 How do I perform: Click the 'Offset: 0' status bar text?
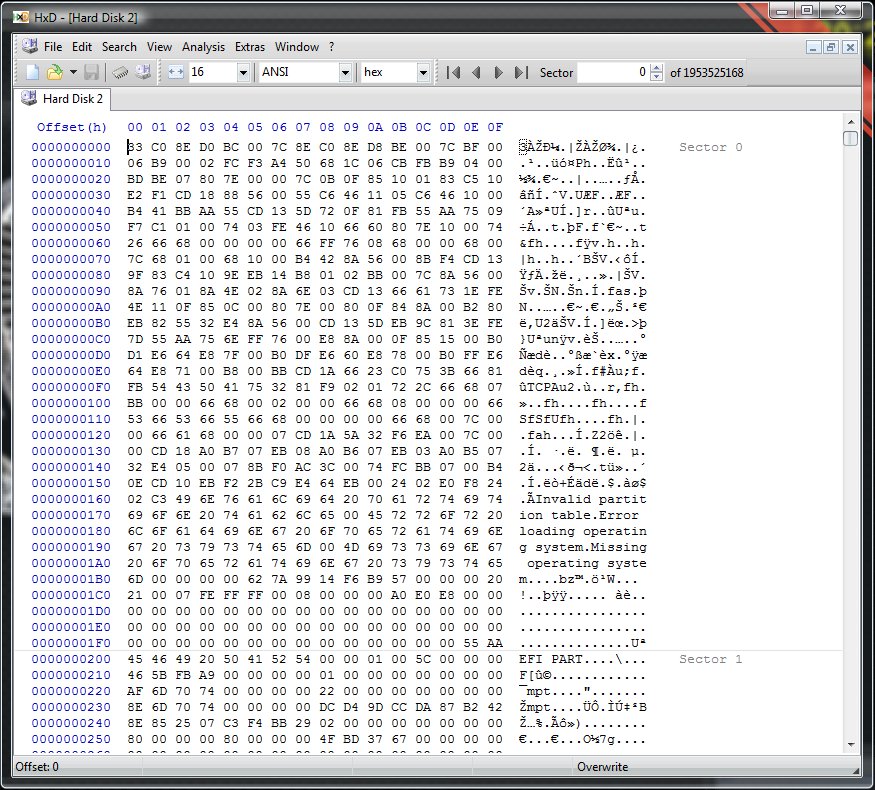coord(37,767)
